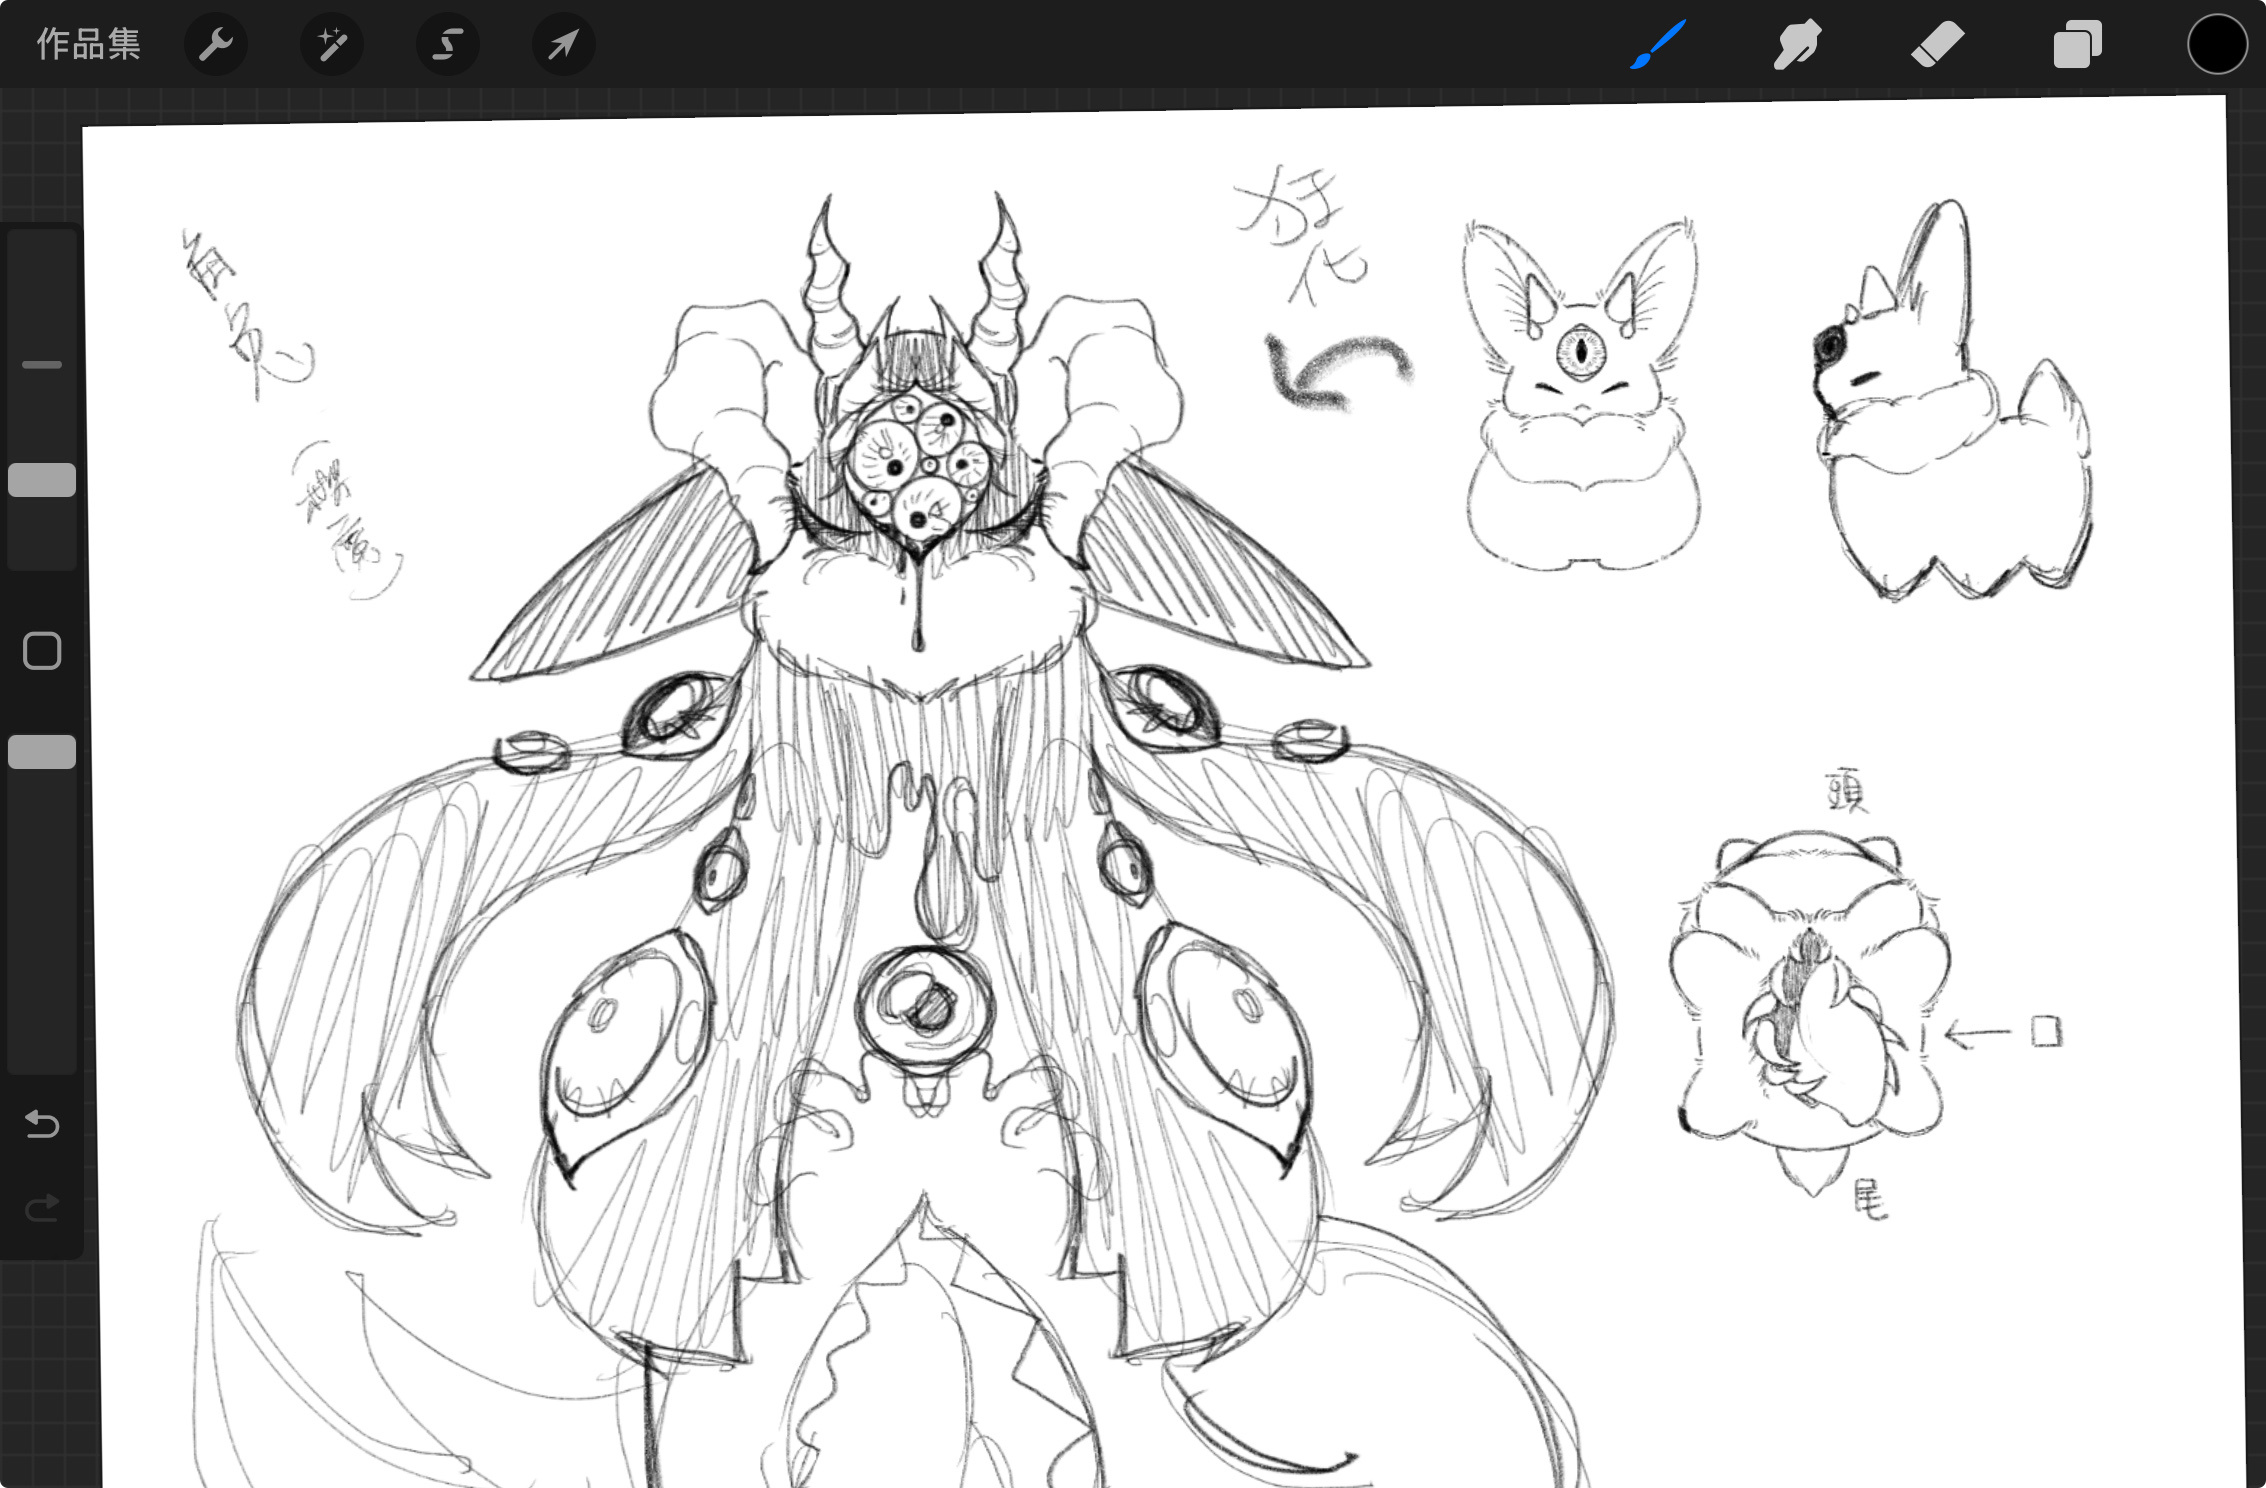This screenshot has width=2266, height=1488.
Task: Open the Actions wrench menu
Action: (215, 45)
